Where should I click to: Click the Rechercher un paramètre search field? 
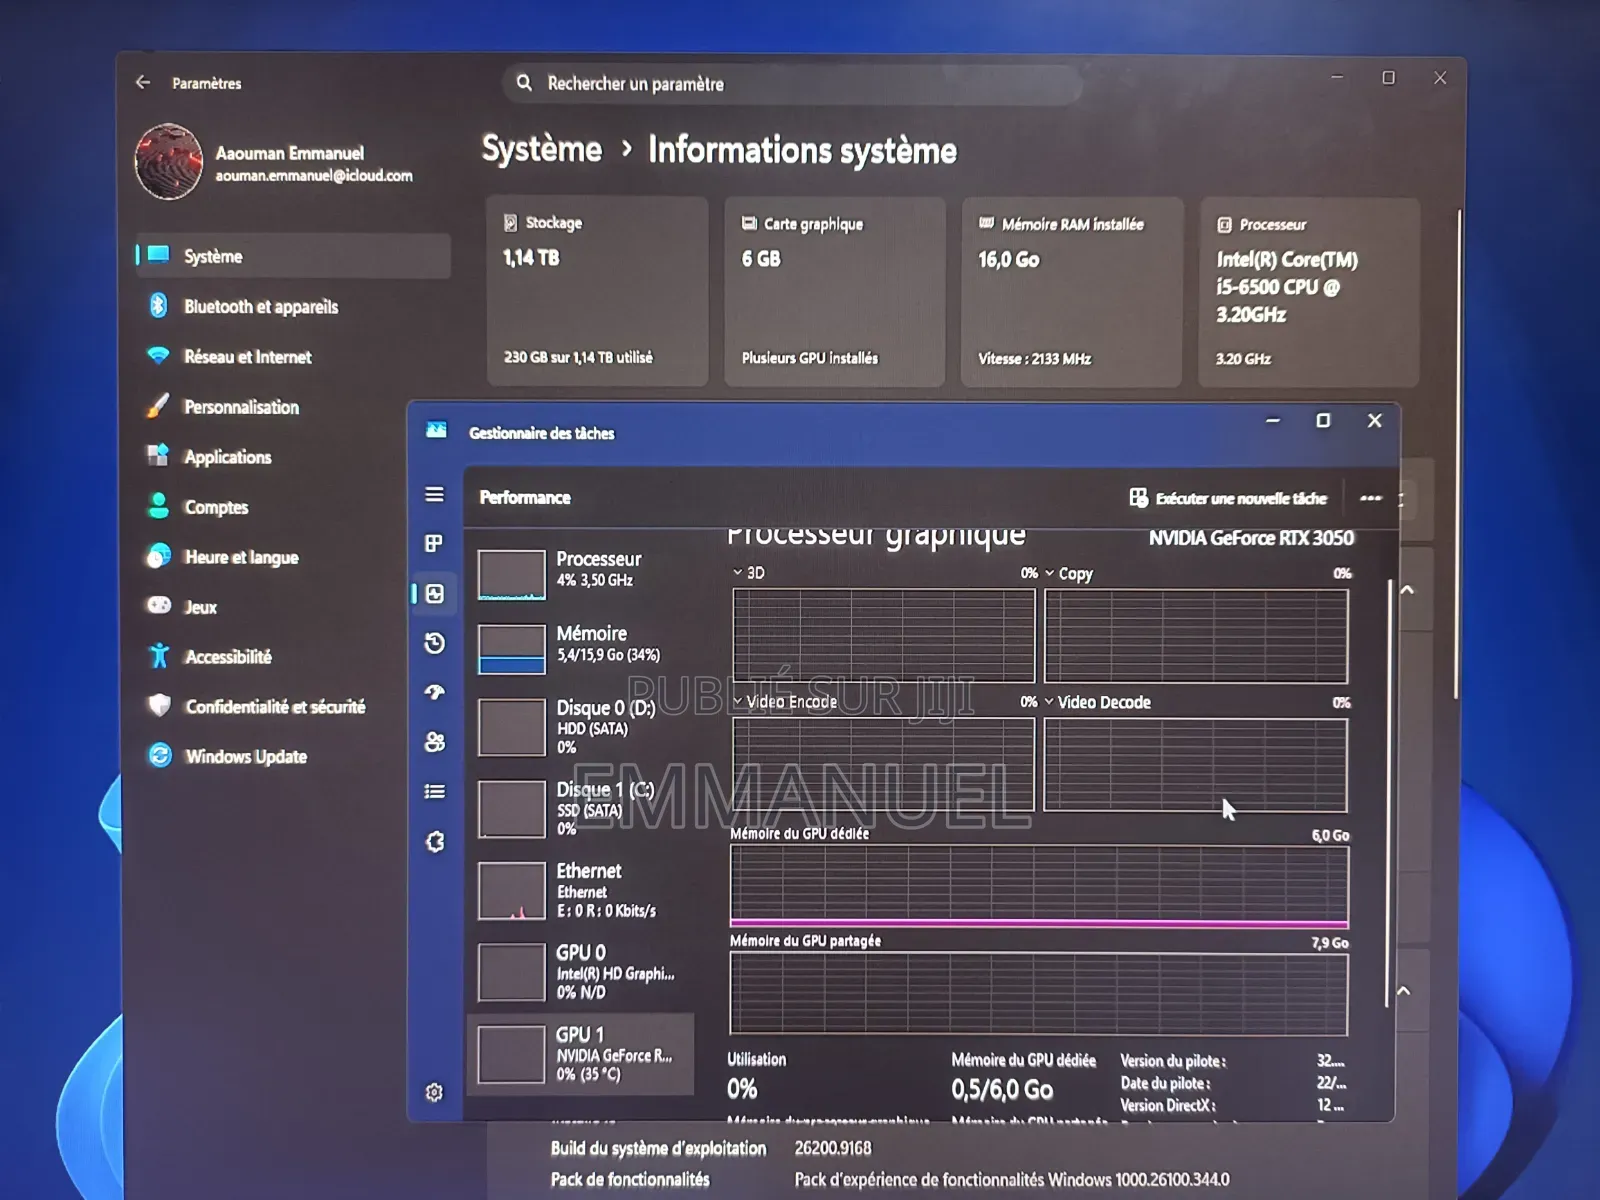(792, 84)
